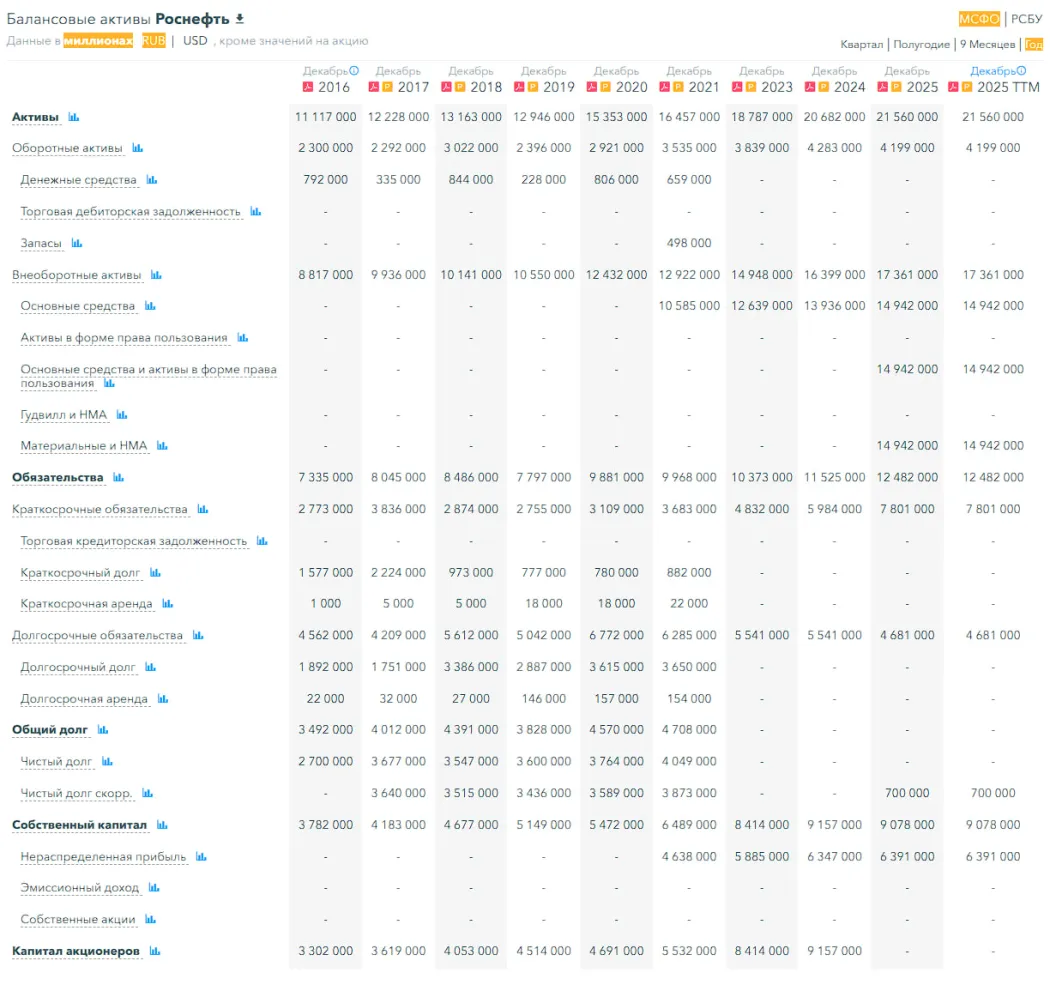Image resolution: width=1050 pixels, height=985 pixels.
Task: Click Долгосрочная аренда value 146 000
Action: tap(544, 699)
